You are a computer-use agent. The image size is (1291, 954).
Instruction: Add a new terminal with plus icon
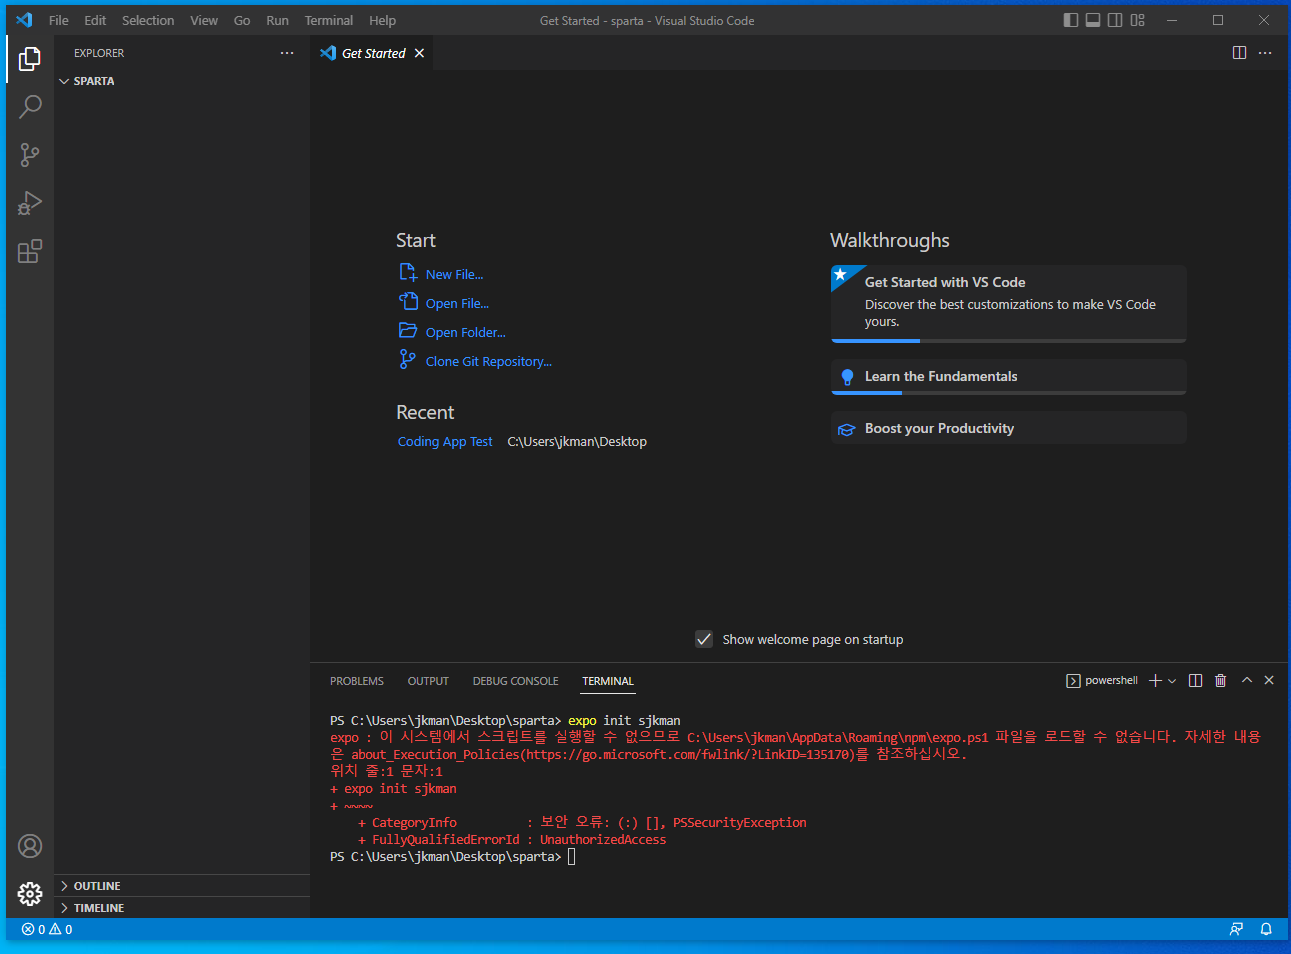click(x=1155, y=680)
